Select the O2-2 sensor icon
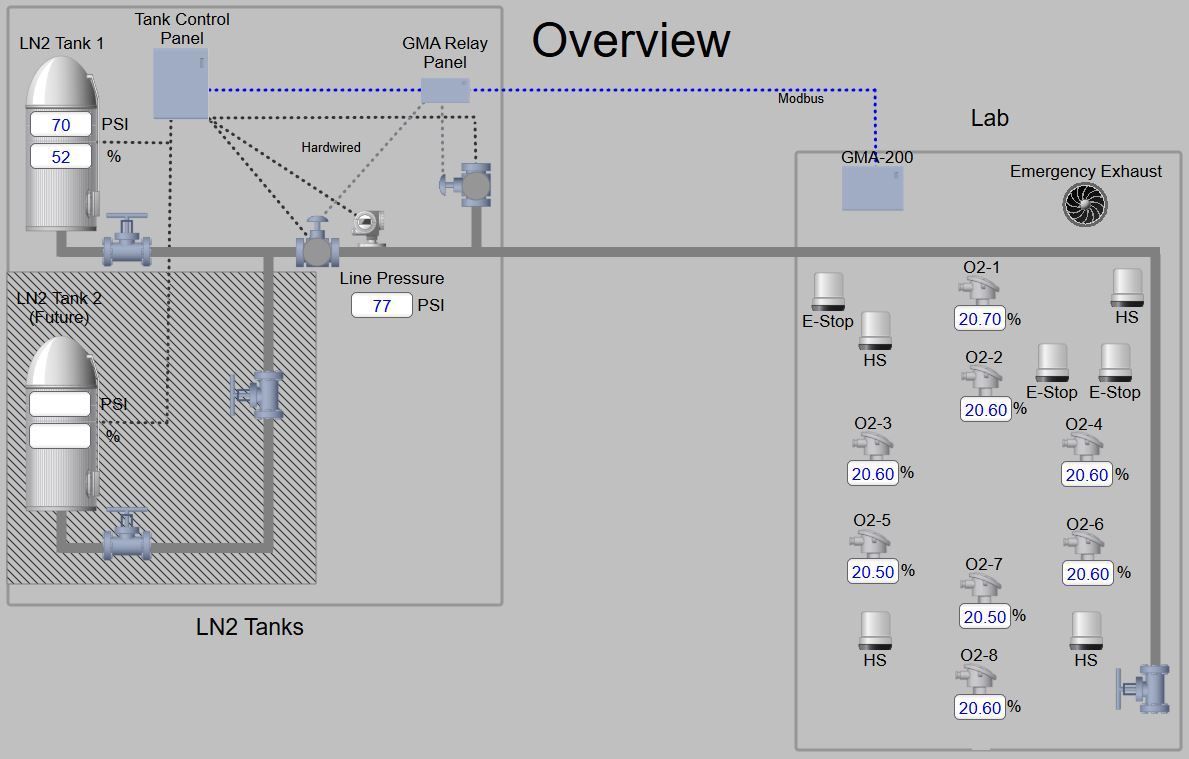The image size is (1189, 759). point(982,381)
